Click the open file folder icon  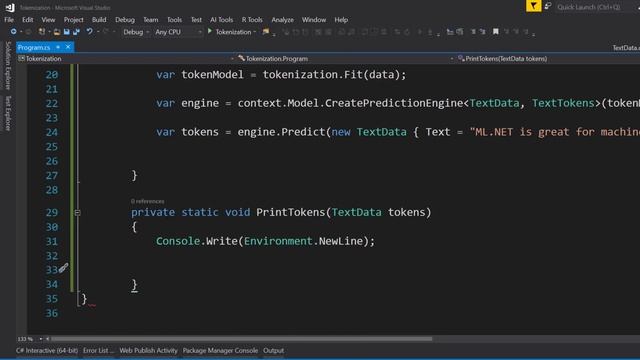57,31
